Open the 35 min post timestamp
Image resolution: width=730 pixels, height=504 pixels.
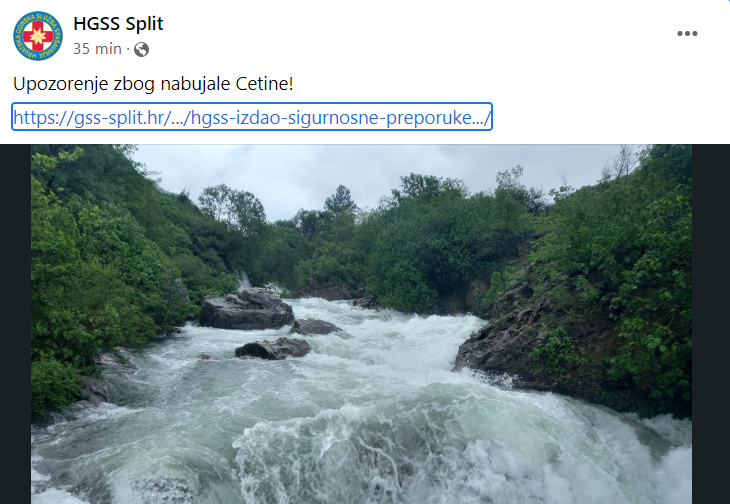click(97, 49)
